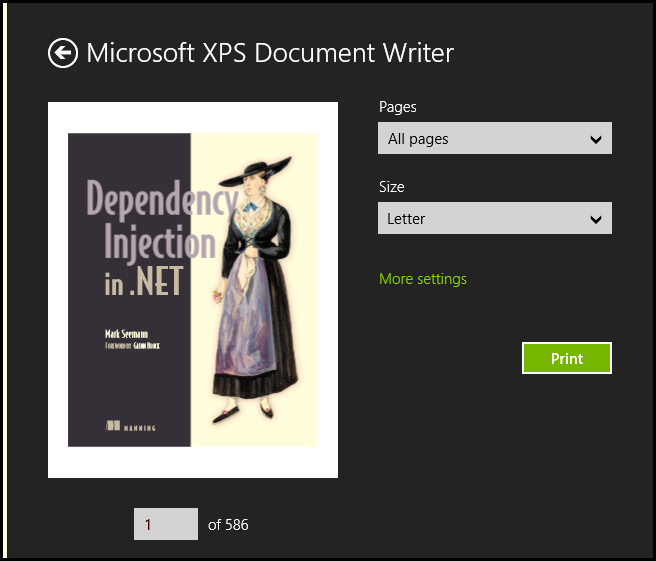
Task: Go back using the circled arrow icon
Action: 63,53
